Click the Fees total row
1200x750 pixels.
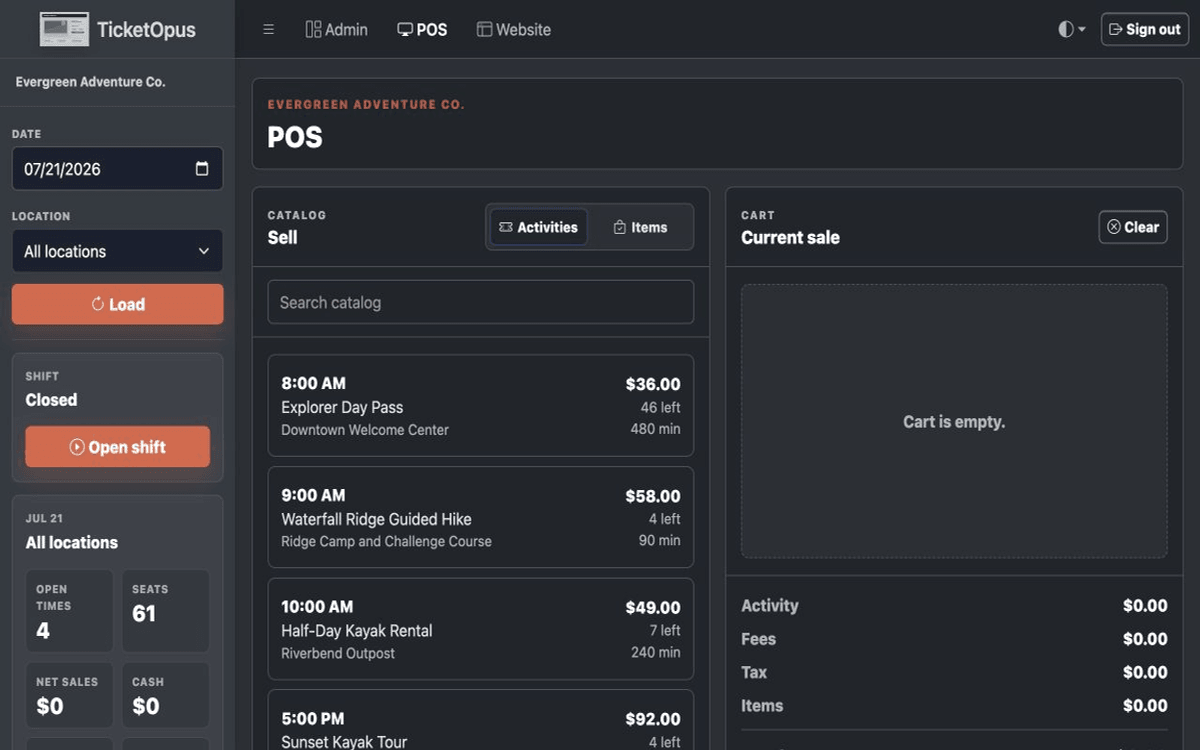point(954,639)
